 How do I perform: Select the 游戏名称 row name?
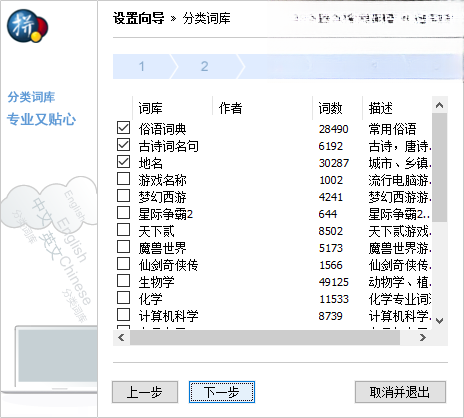tap(162, 180)
